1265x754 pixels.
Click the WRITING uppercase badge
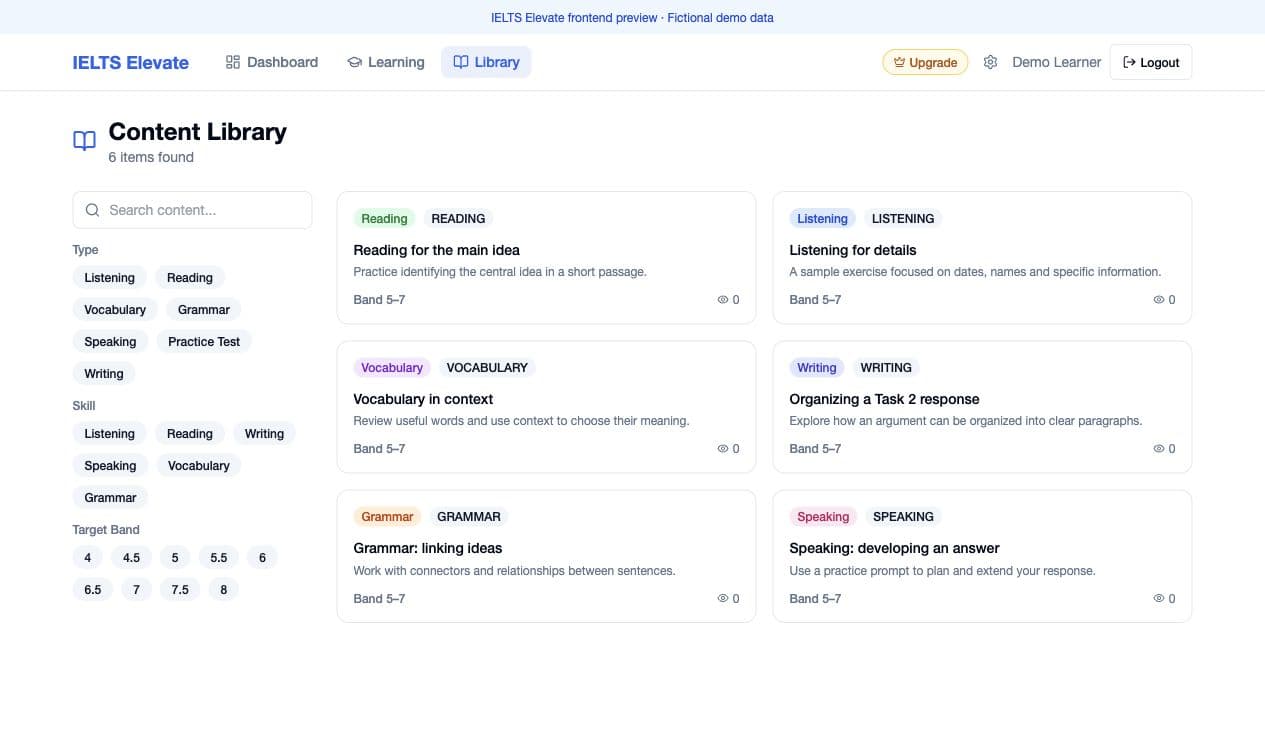coord(886,368)
